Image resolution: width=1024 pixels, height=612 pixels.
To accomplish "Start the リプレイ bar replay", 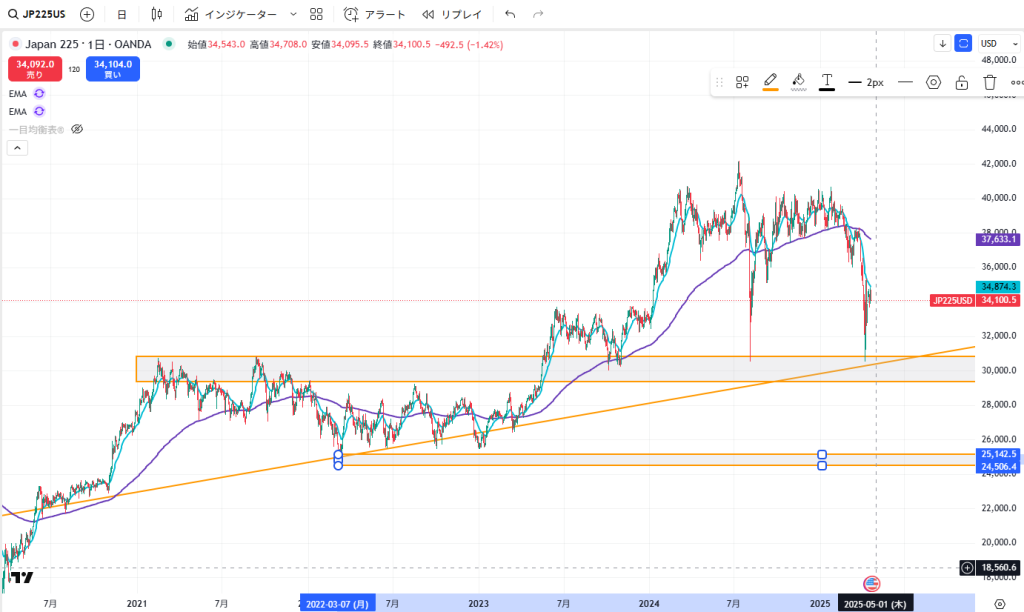I will coord(452,14).
